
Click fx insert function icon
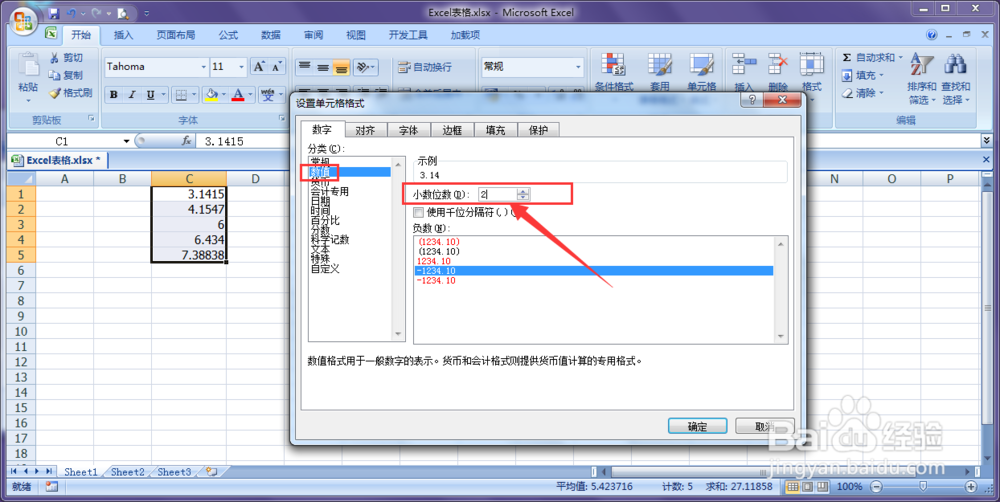coord(186,140)
